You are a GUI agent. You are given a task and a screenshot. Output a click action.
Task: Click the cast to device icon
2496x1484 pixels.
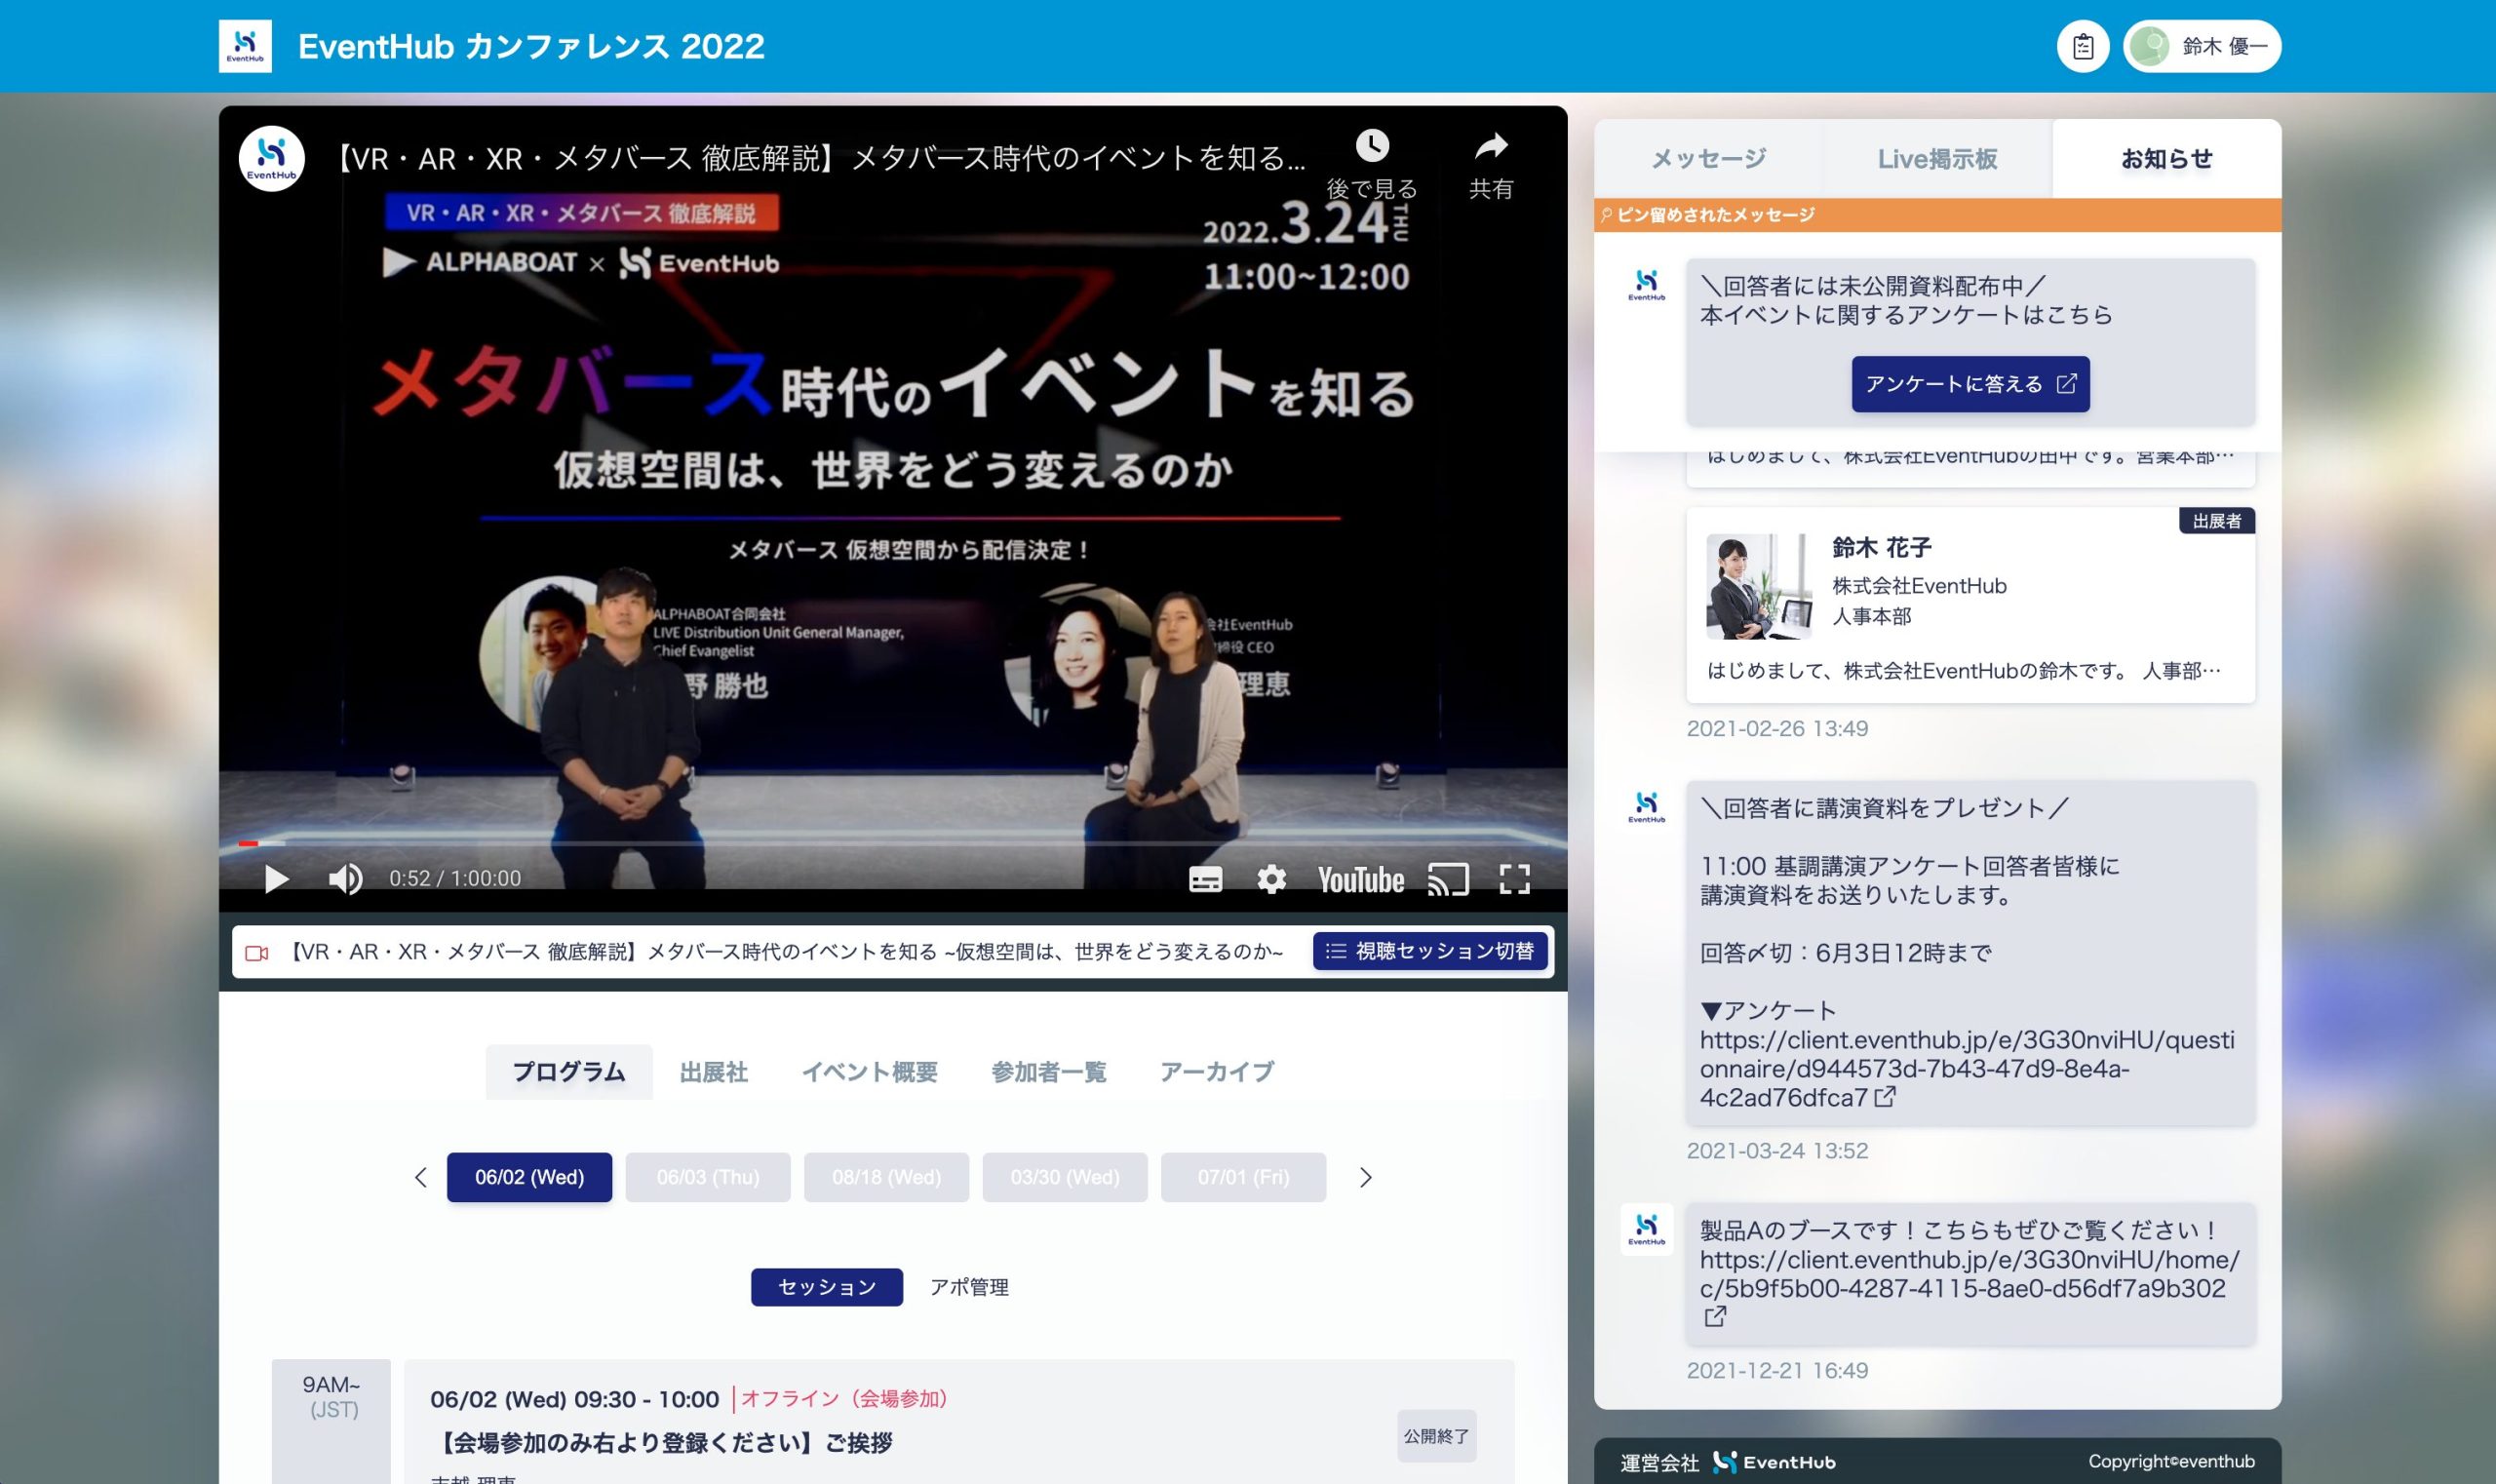[x=1447, y=880]
